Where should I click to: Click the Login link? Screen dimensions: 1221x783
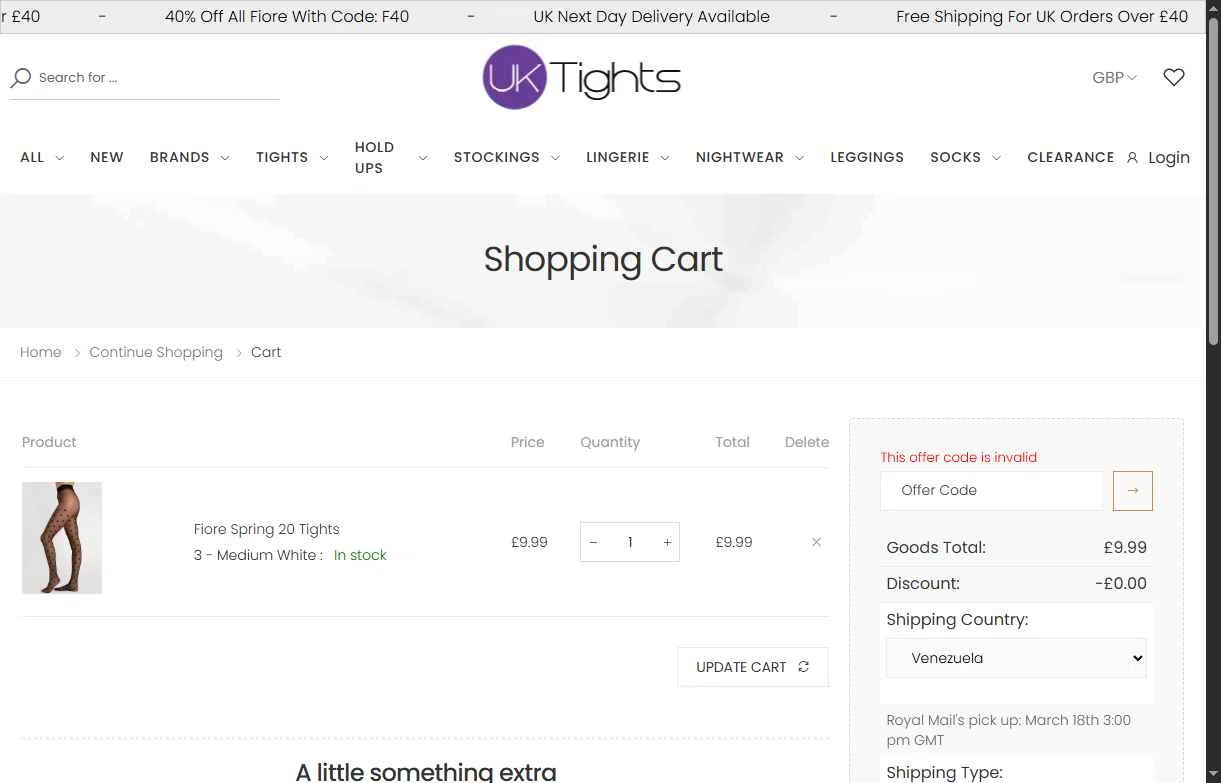pos(1169,157)
